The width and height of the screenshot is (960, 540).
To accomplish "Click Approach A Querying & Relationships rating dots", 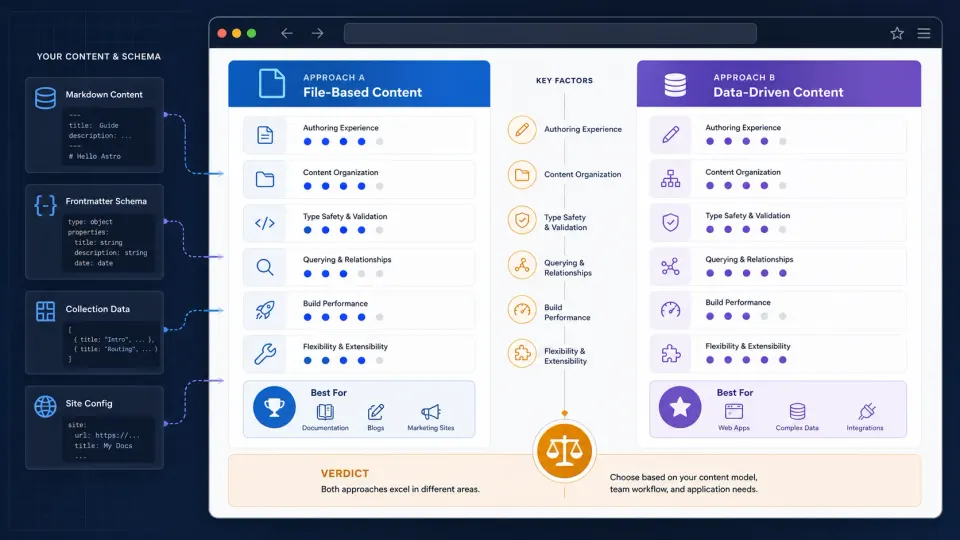I will [343, 274].
